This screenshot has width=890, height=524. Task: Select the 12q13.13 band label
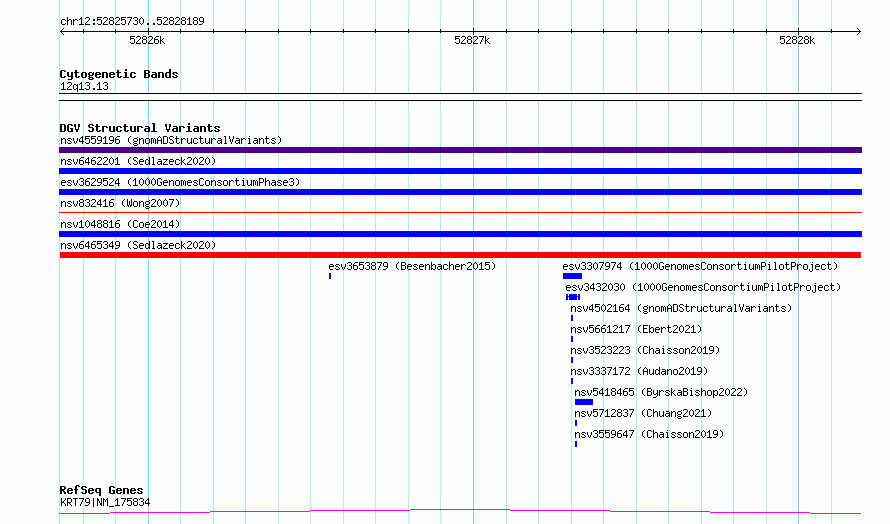(84, 86)
